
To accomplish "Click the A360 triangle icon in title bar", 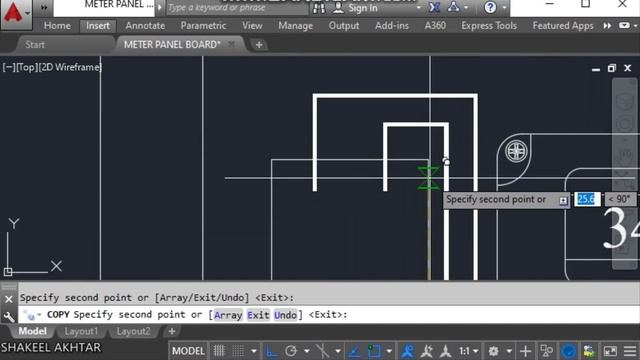I will (453, 7).
